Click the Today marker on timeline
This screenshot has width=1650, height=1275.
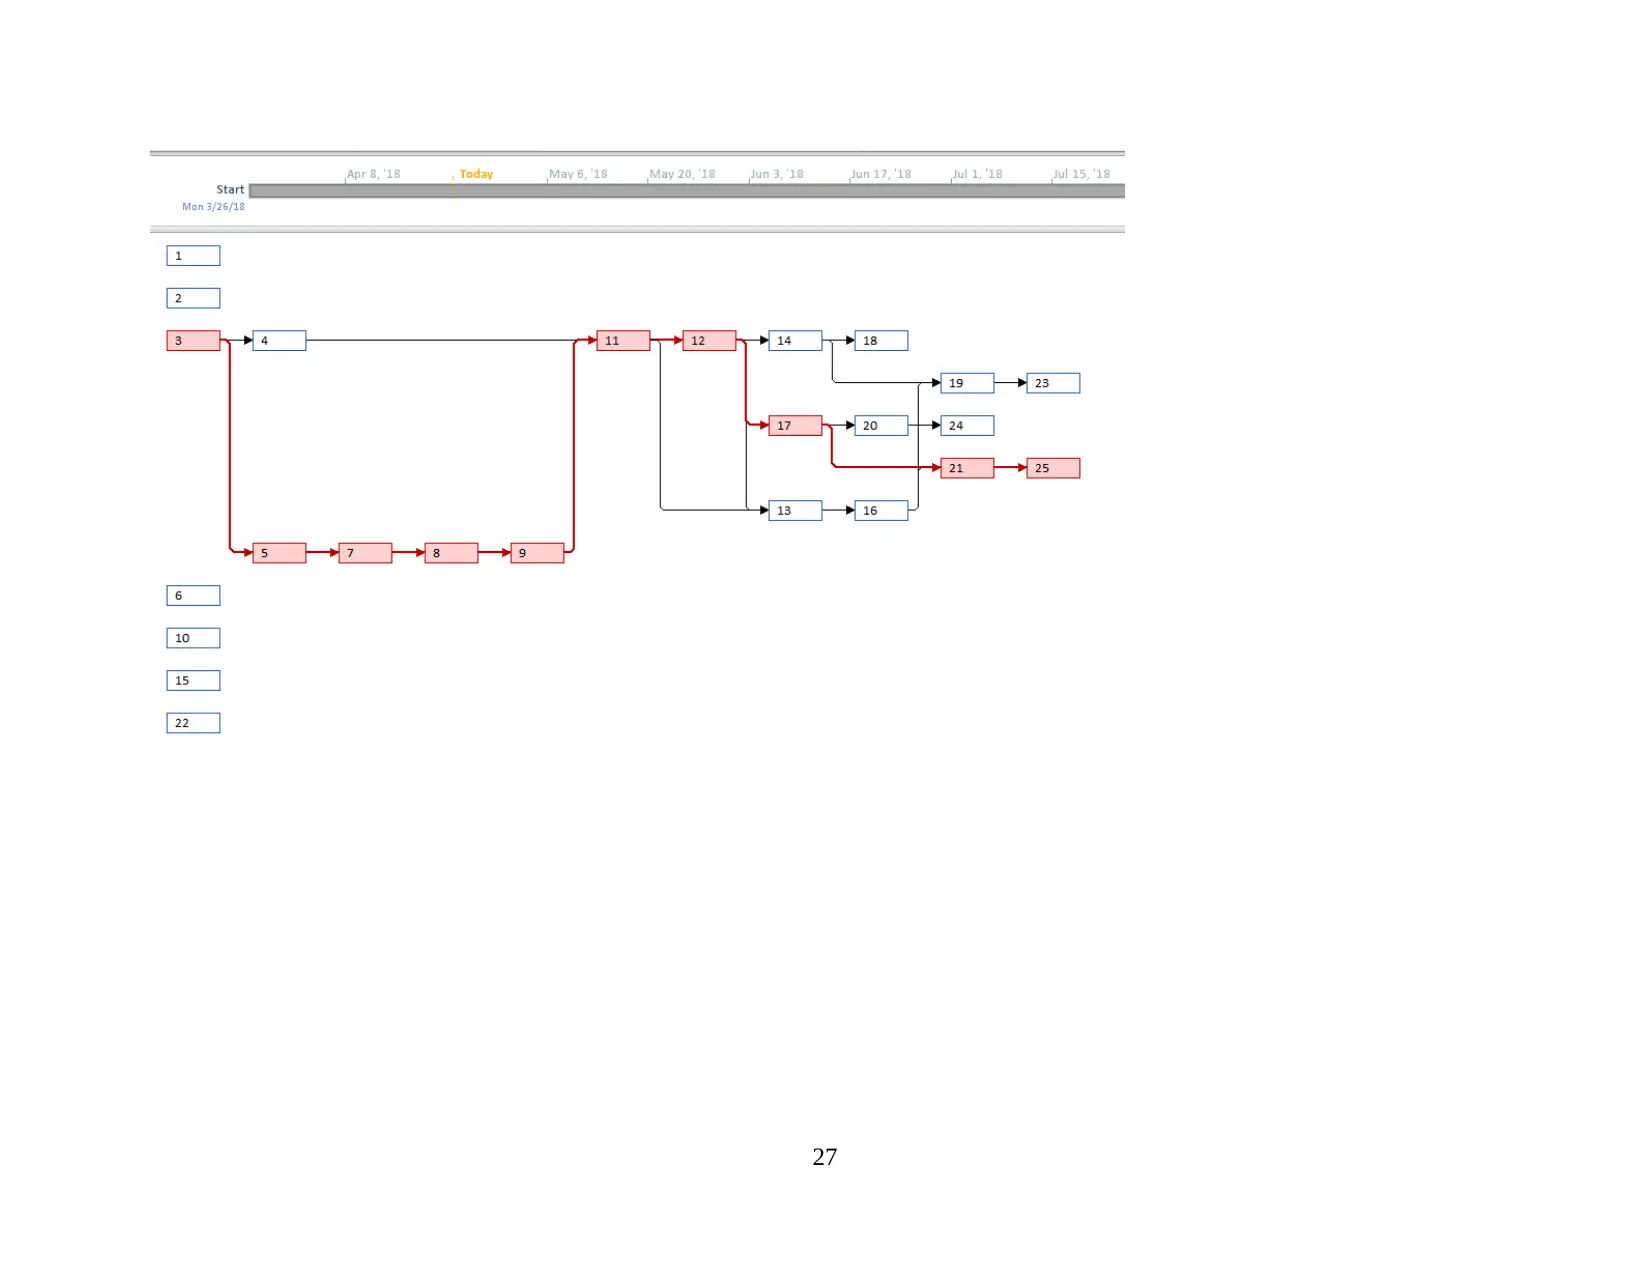click(x=476, y=174)
